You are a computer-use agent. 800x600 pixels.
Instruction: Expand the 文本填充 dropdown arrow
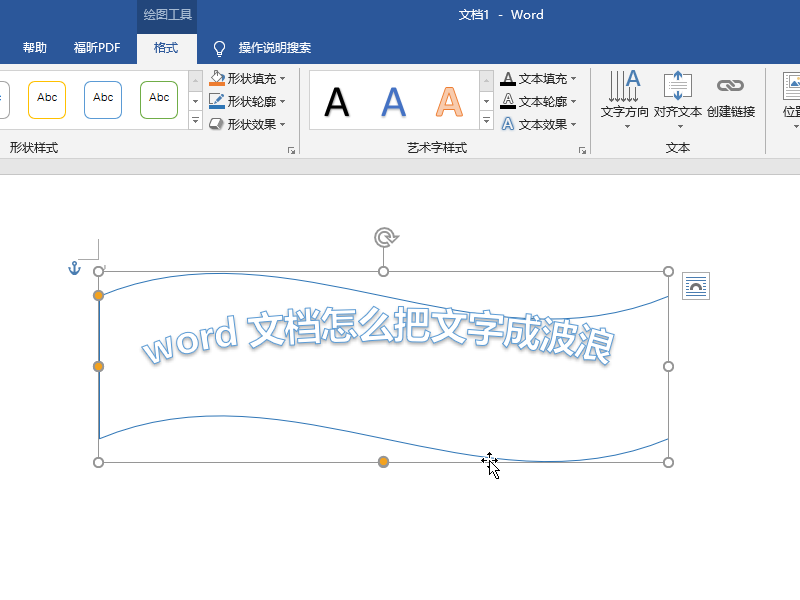pyautogui.click(x=574, y=79)
